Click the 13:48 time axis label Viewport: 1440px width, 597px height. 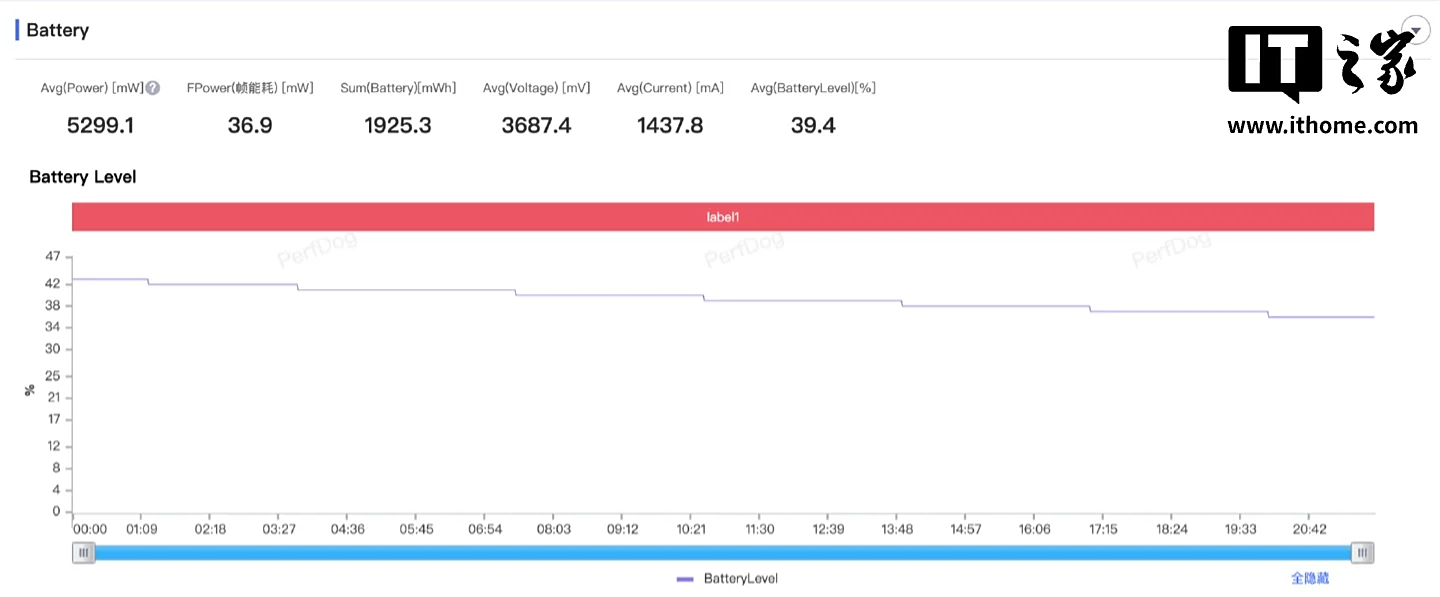898,529
